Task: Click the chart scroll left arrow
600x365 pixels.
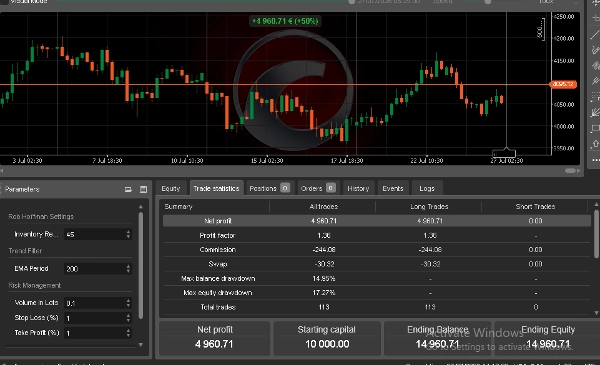Action: click(2, 171)
